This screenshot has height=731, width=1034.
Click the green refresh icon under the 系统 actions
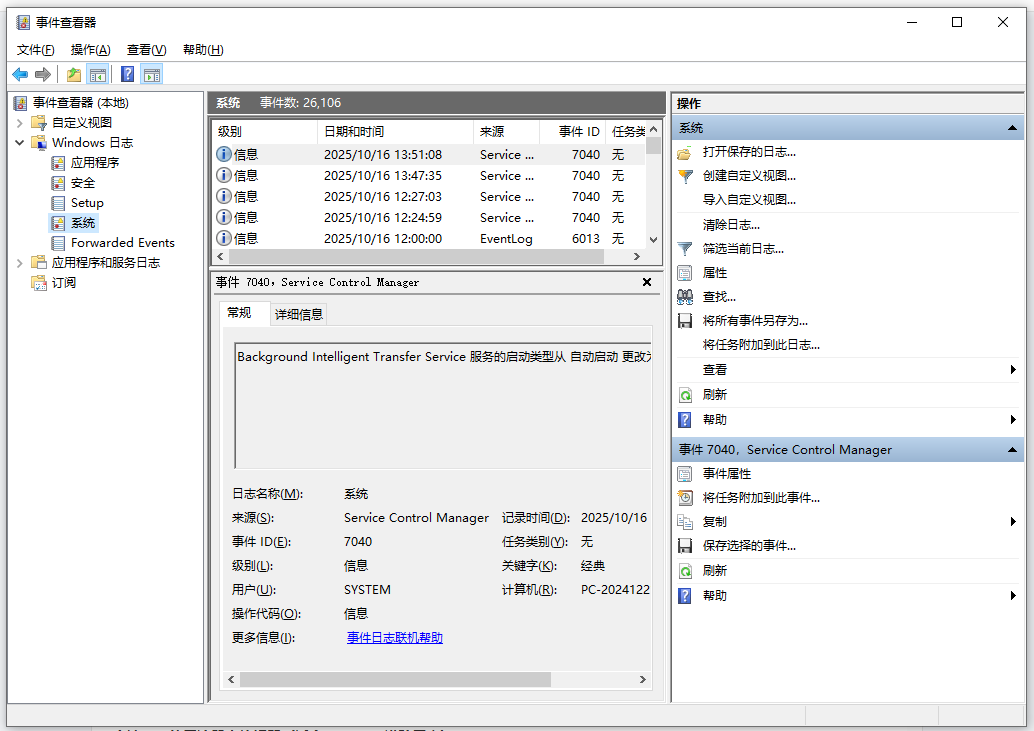[x=685, y=395]
